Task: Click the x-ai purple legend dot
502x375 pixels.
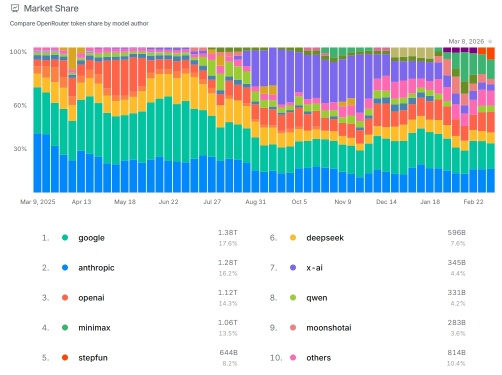Action: (x=293, y=268)
